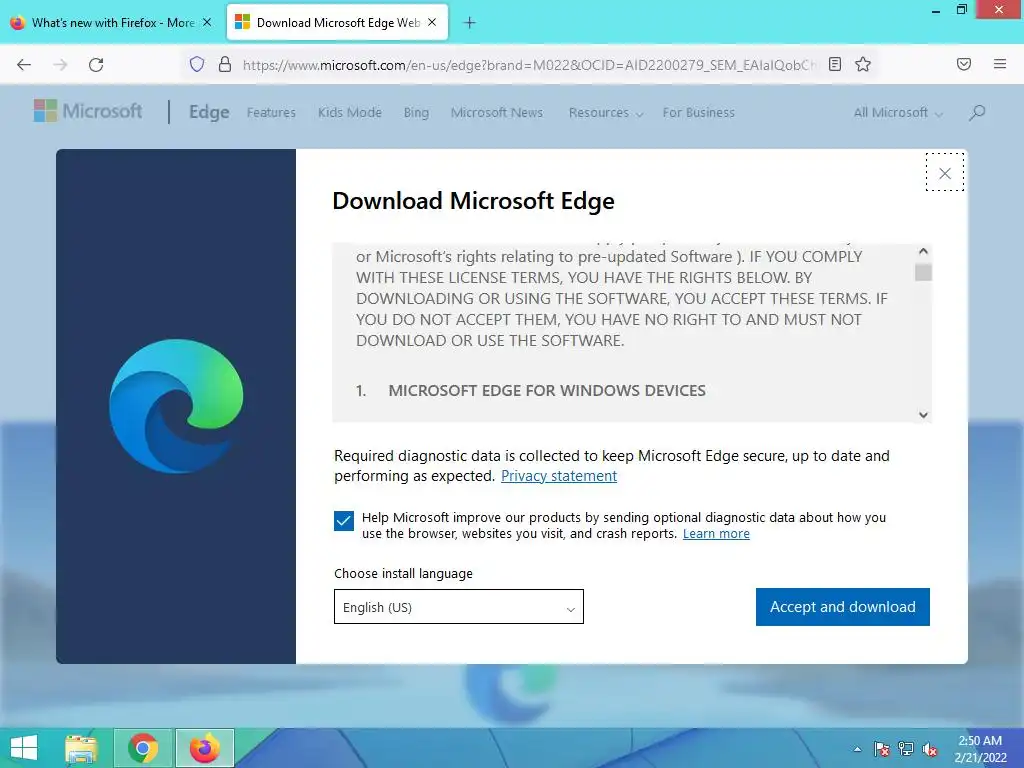The height and width of the screenshot is (768, 1024).
Task: Close the Download Microsoft Edge tab
Action: 432,22
